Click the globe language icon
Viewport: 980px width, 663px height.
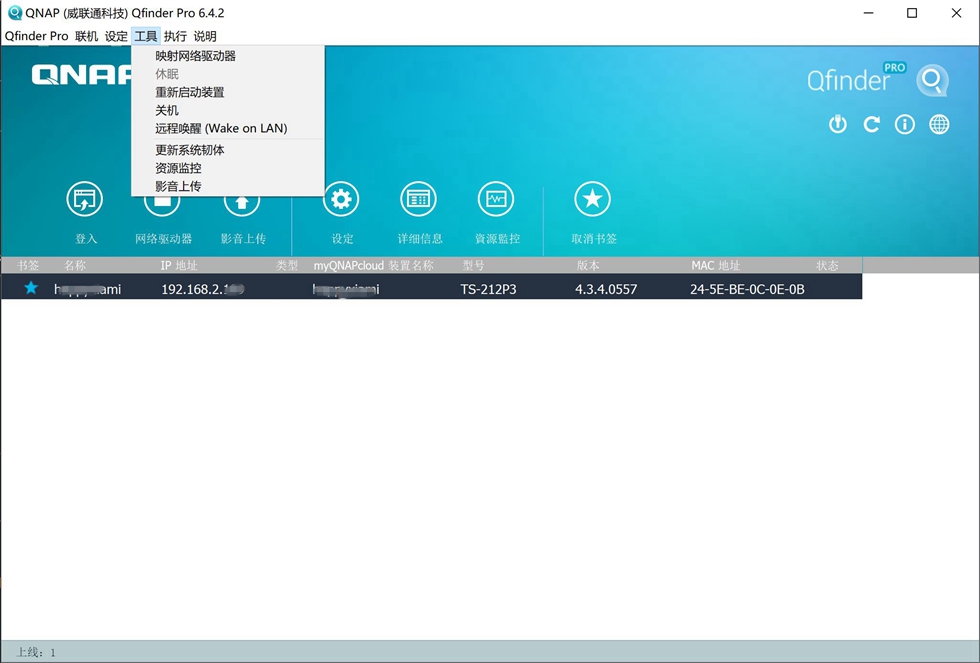click(939, 124)
